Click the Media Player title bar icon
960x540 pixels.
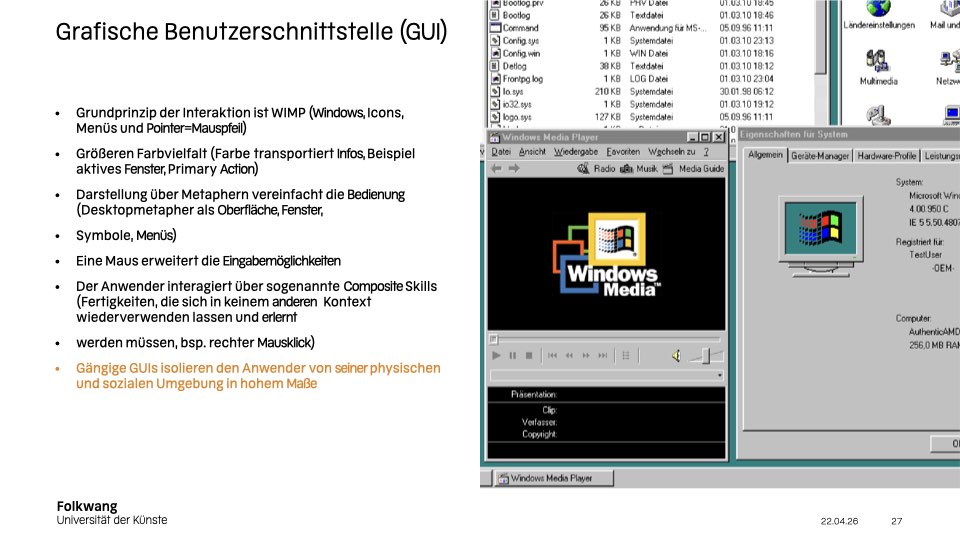pyautogui.click(x=495, y=137)
